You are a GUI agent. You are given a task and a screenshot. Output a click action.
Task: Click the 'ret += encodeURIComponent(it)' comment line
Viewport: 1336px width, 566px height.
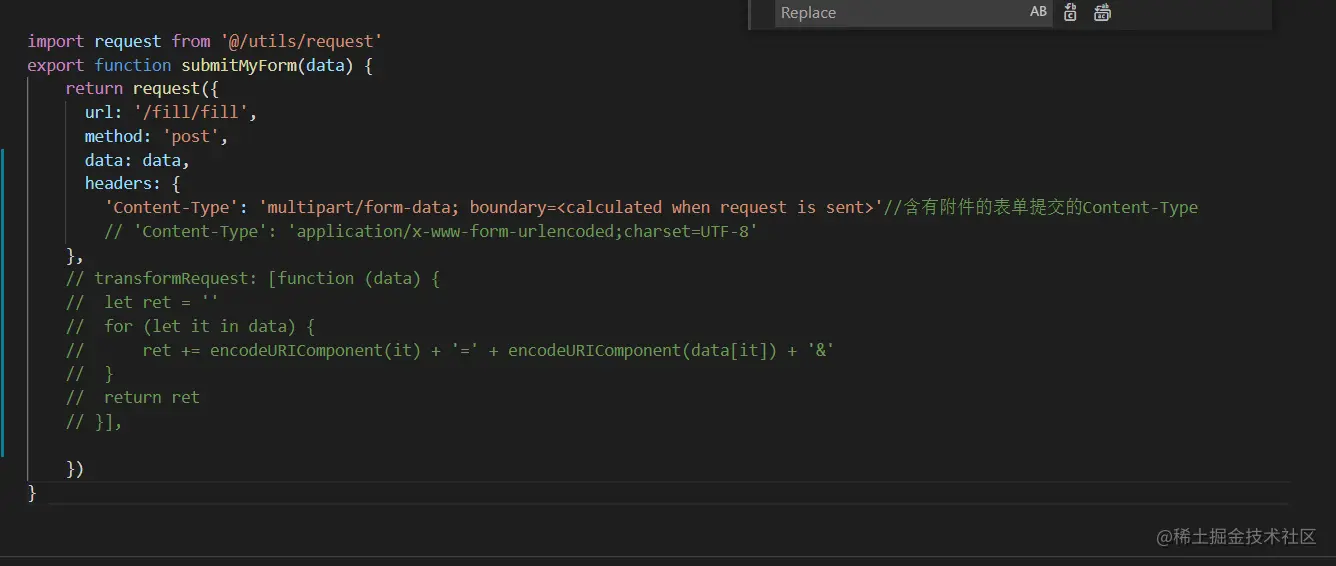[x=450, y=350]
